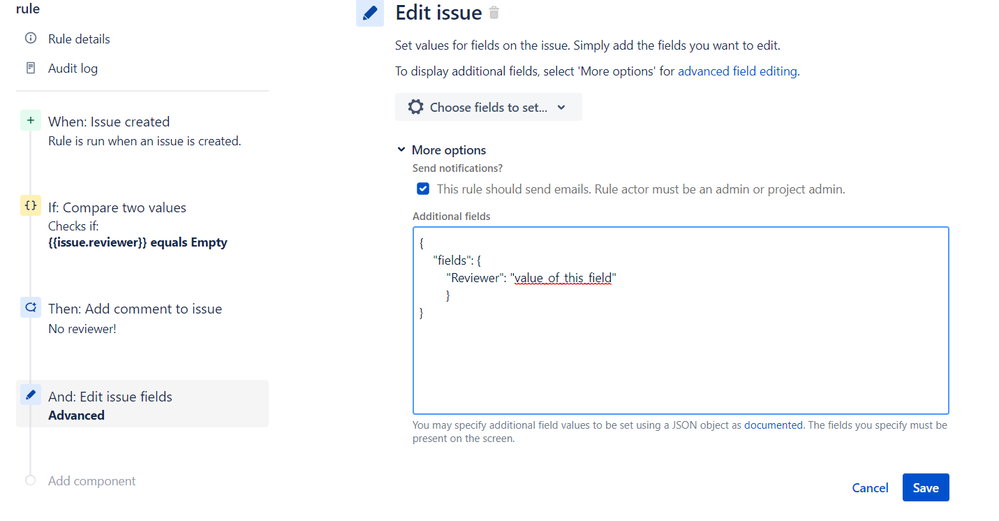Select the Then: Add comment to issue action

[x=135, y=309]
